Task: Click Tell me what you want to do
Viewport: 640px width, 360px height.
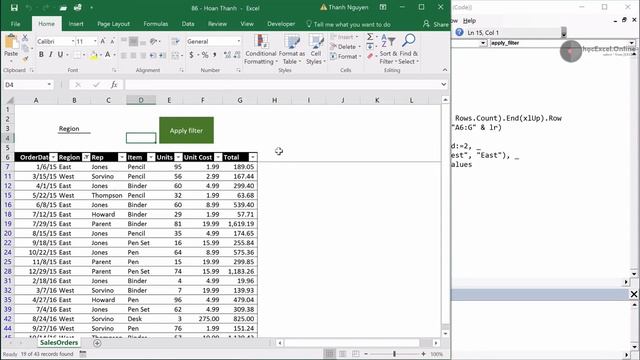Action: 348,24
